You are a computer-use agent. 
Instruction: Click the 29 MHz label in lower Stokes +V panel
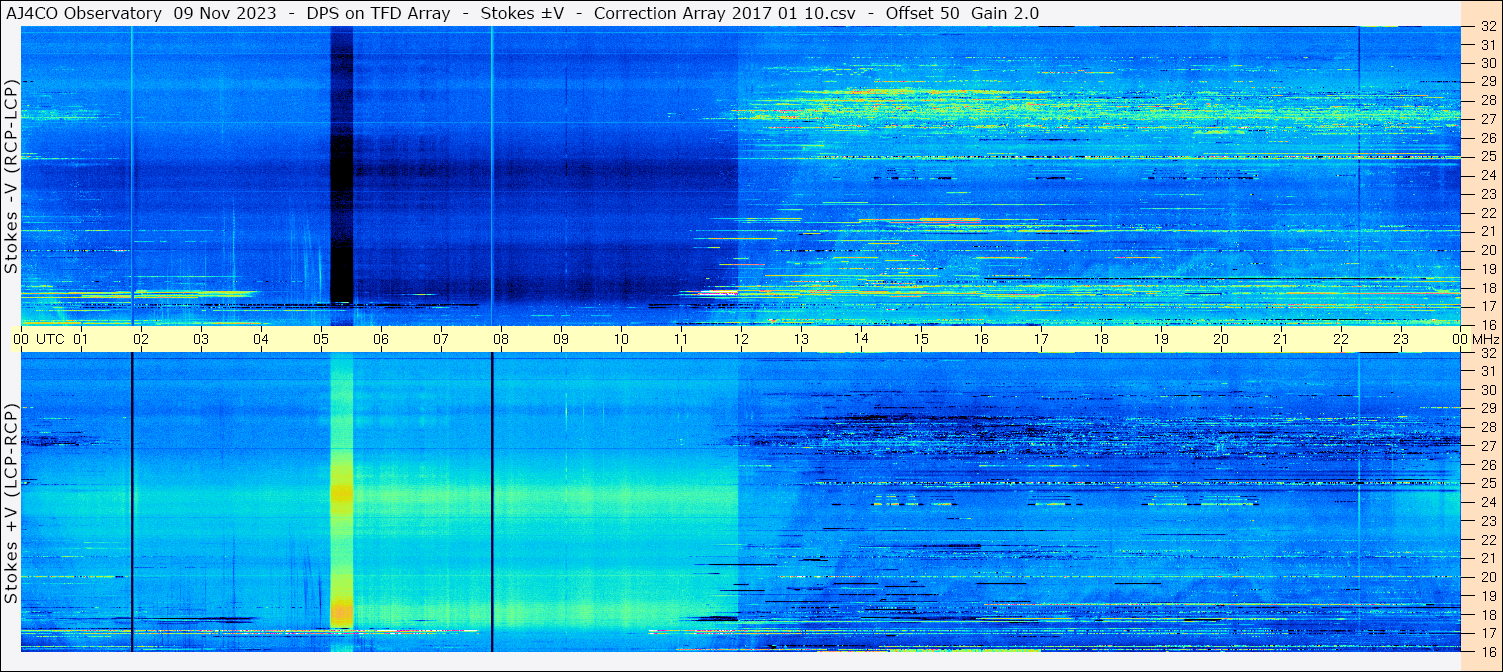coord(1488,409)
